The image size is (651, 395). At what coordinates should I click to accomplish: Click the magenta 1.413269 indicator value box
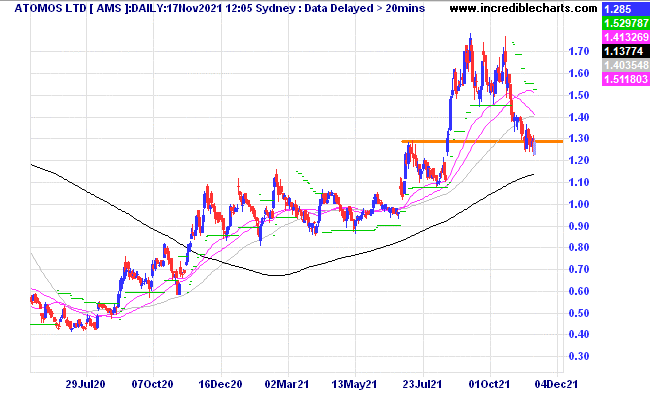tap(626, 37)
